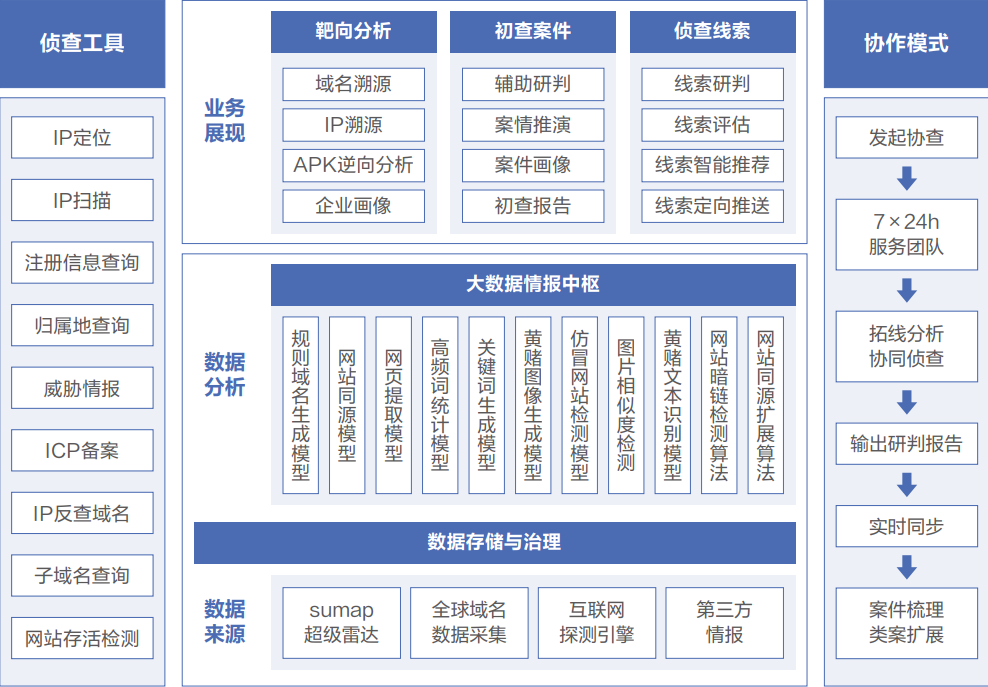Select the 靶向分析 header tab
Image resolution: width=988 pixels, height=687 pixels.
353,31
